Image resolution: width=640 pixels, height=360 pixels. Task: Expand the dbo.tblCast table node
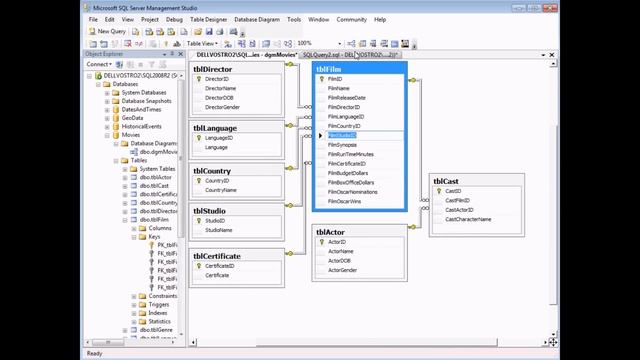[x=125, y=186]
